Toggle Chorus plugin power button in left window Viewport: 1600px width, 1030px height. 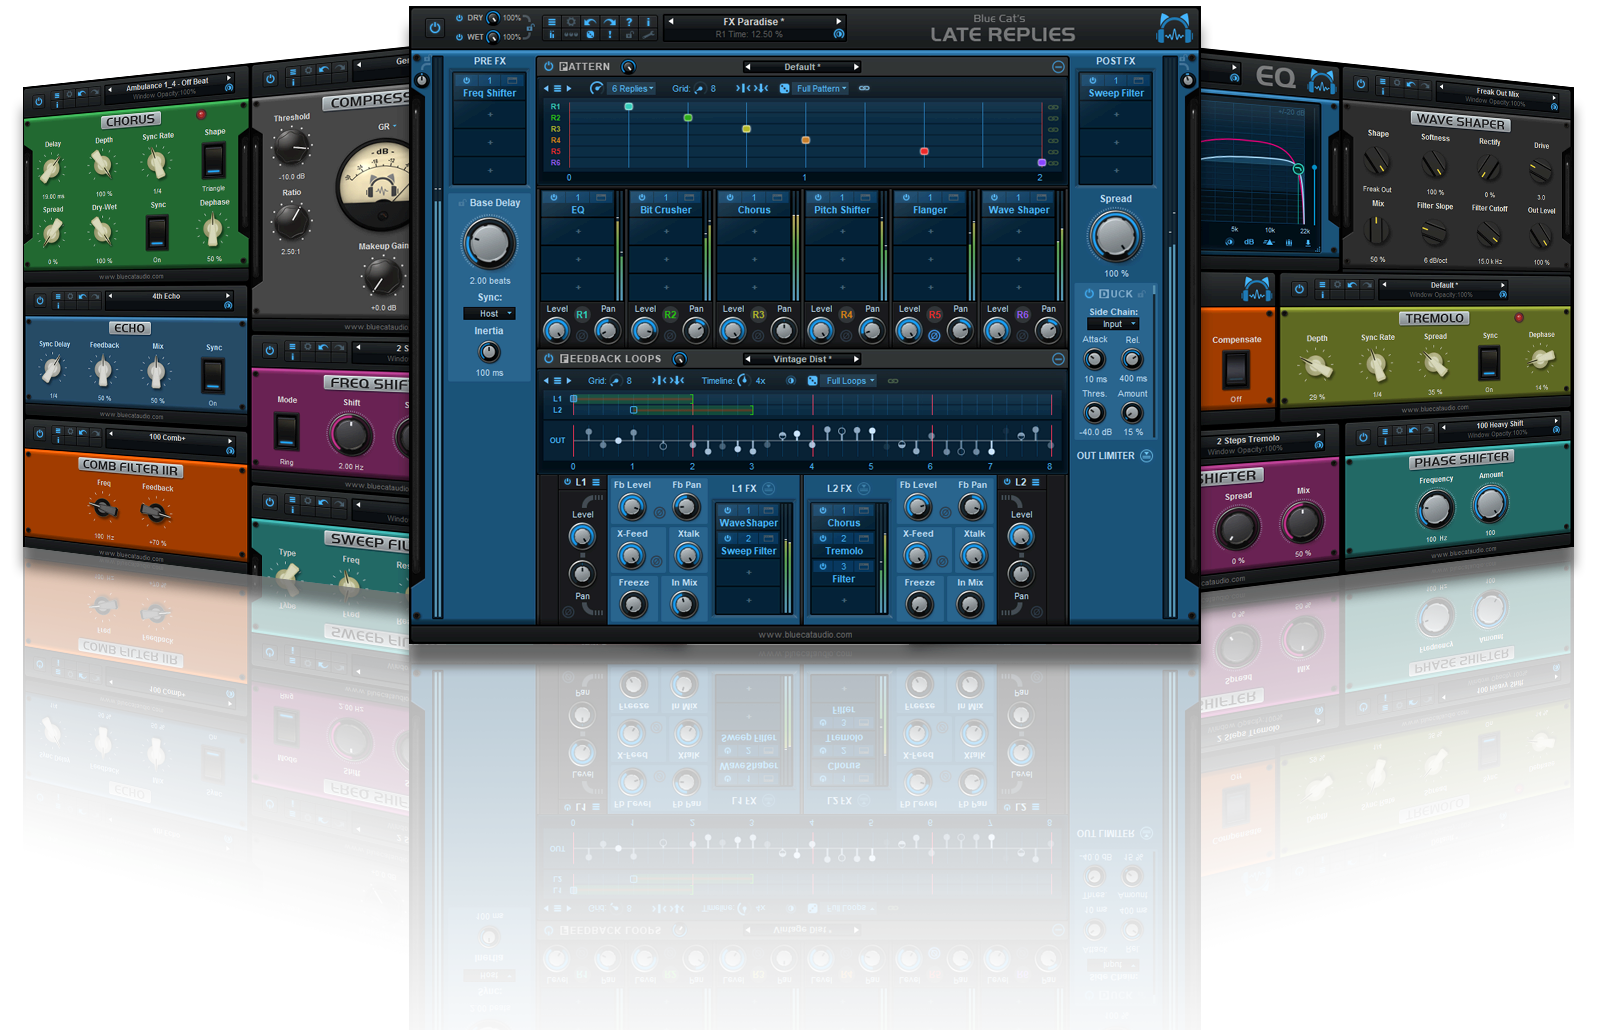tap(38, 102)
